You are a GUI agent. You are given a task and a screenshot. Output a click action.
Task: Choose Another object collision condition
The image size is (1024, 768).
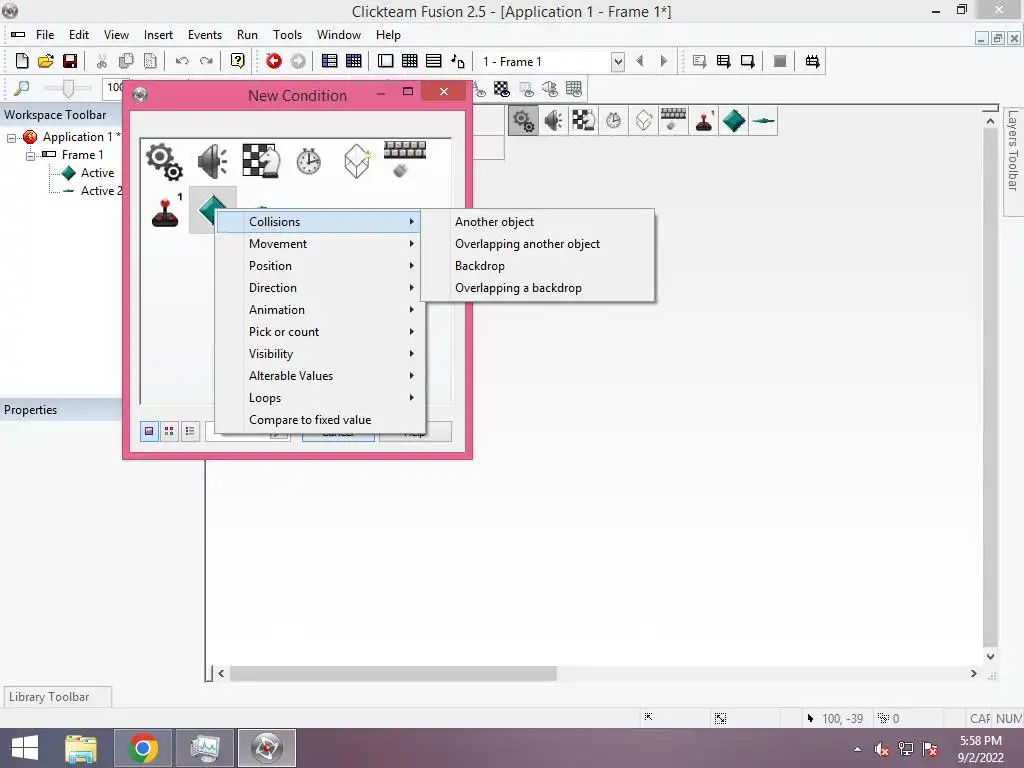pyautogui.click(x=537, y=222)
